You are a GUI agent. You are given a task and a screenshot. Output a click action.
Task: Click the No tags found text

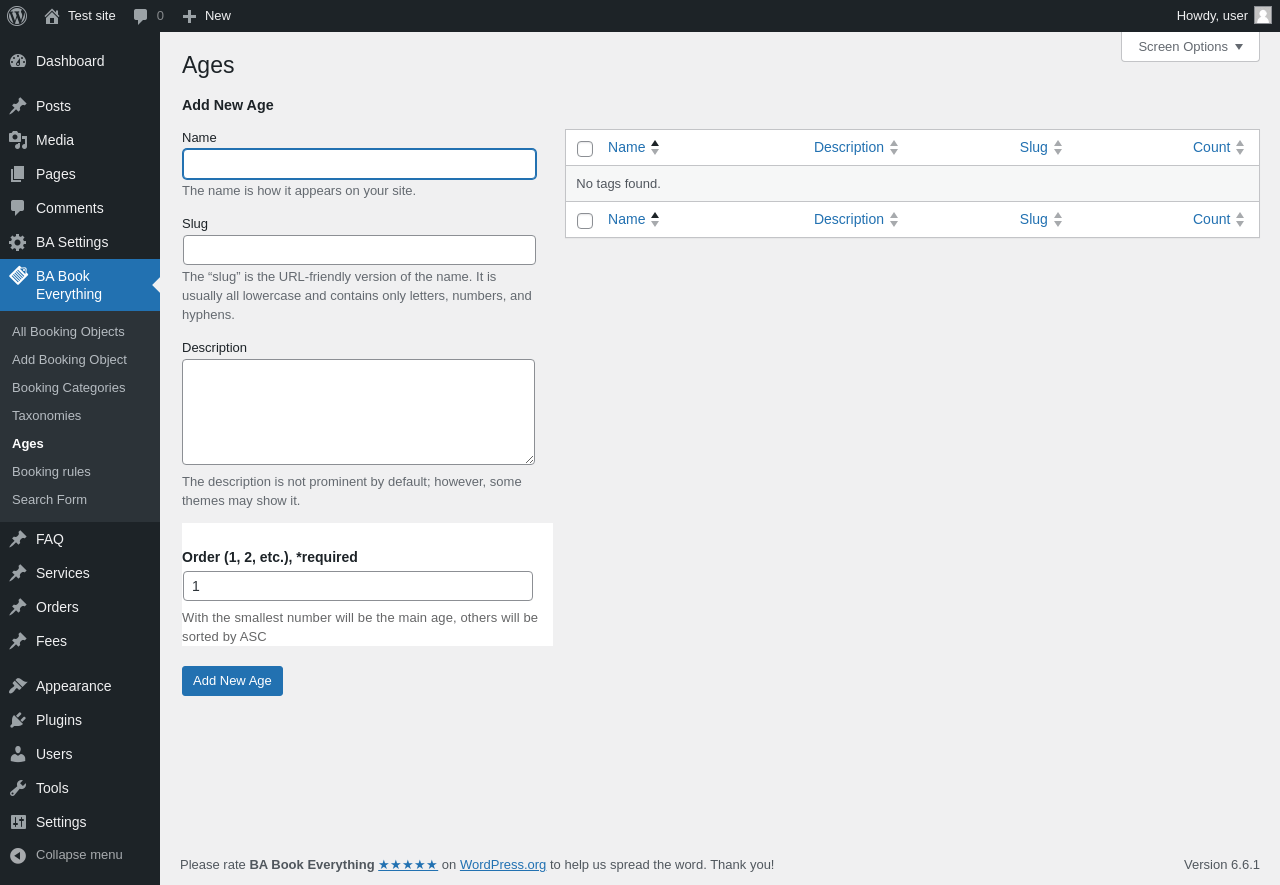[618, 184]
